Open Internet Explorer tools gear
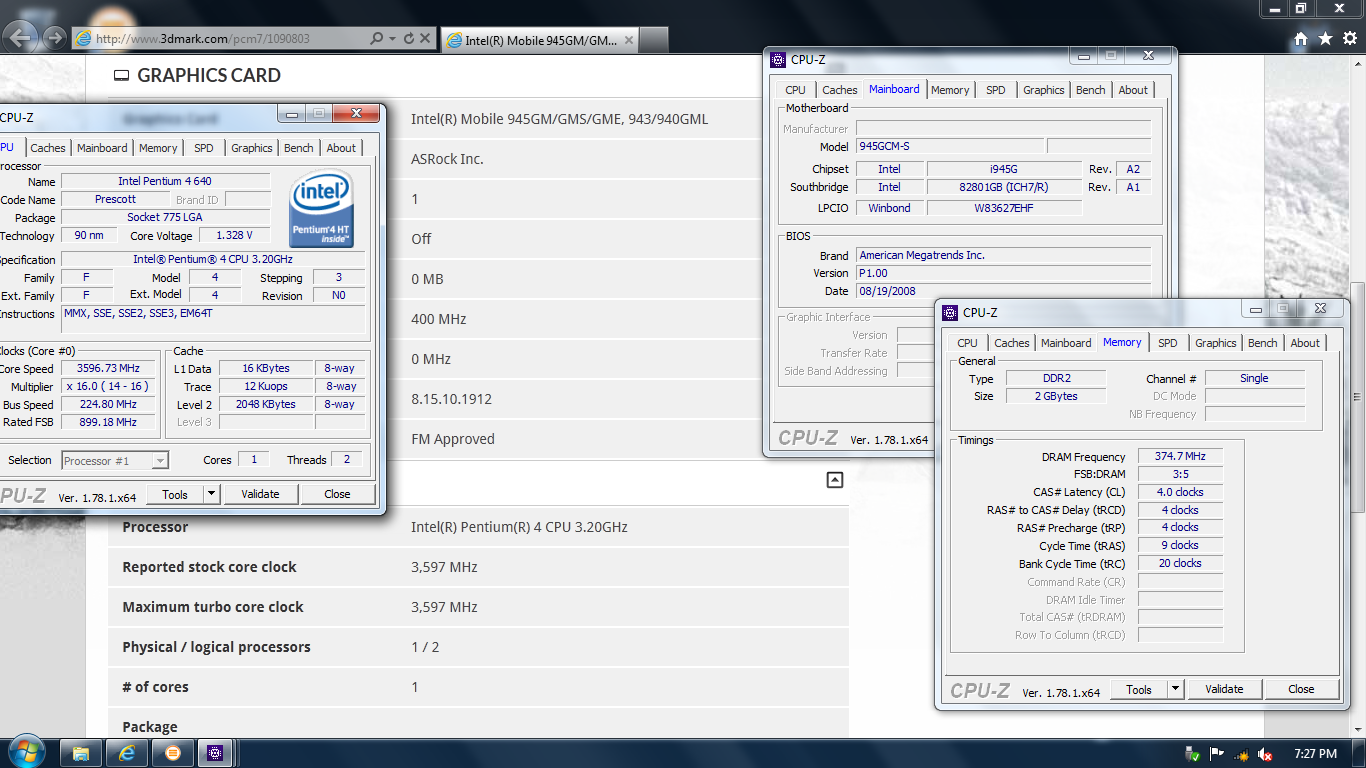1366x768 pixels. point(1349,39)
